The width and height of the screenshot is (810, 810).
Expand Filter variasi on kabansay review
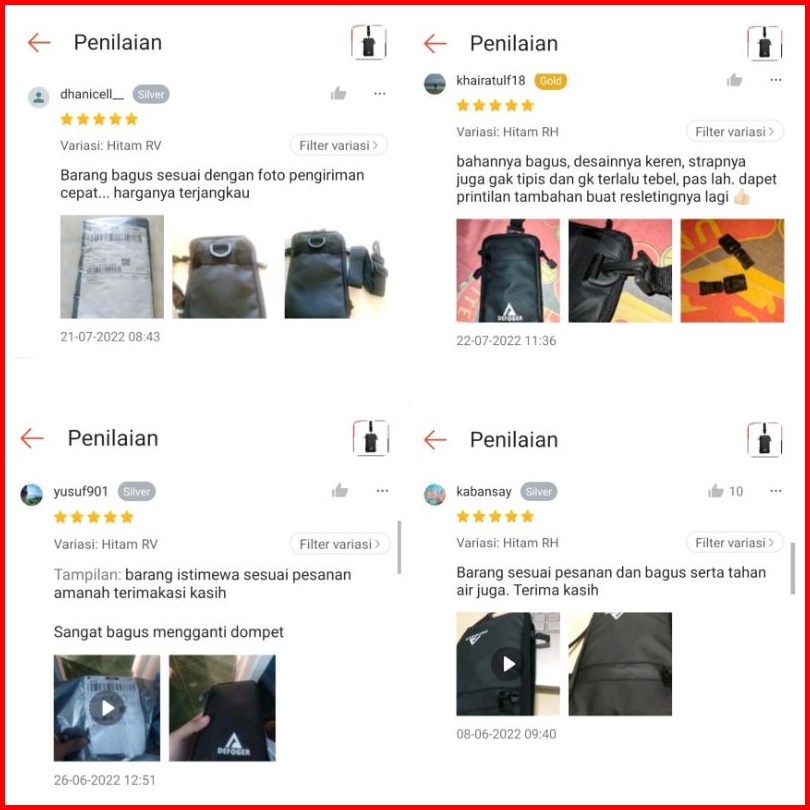tap(735, 542)
